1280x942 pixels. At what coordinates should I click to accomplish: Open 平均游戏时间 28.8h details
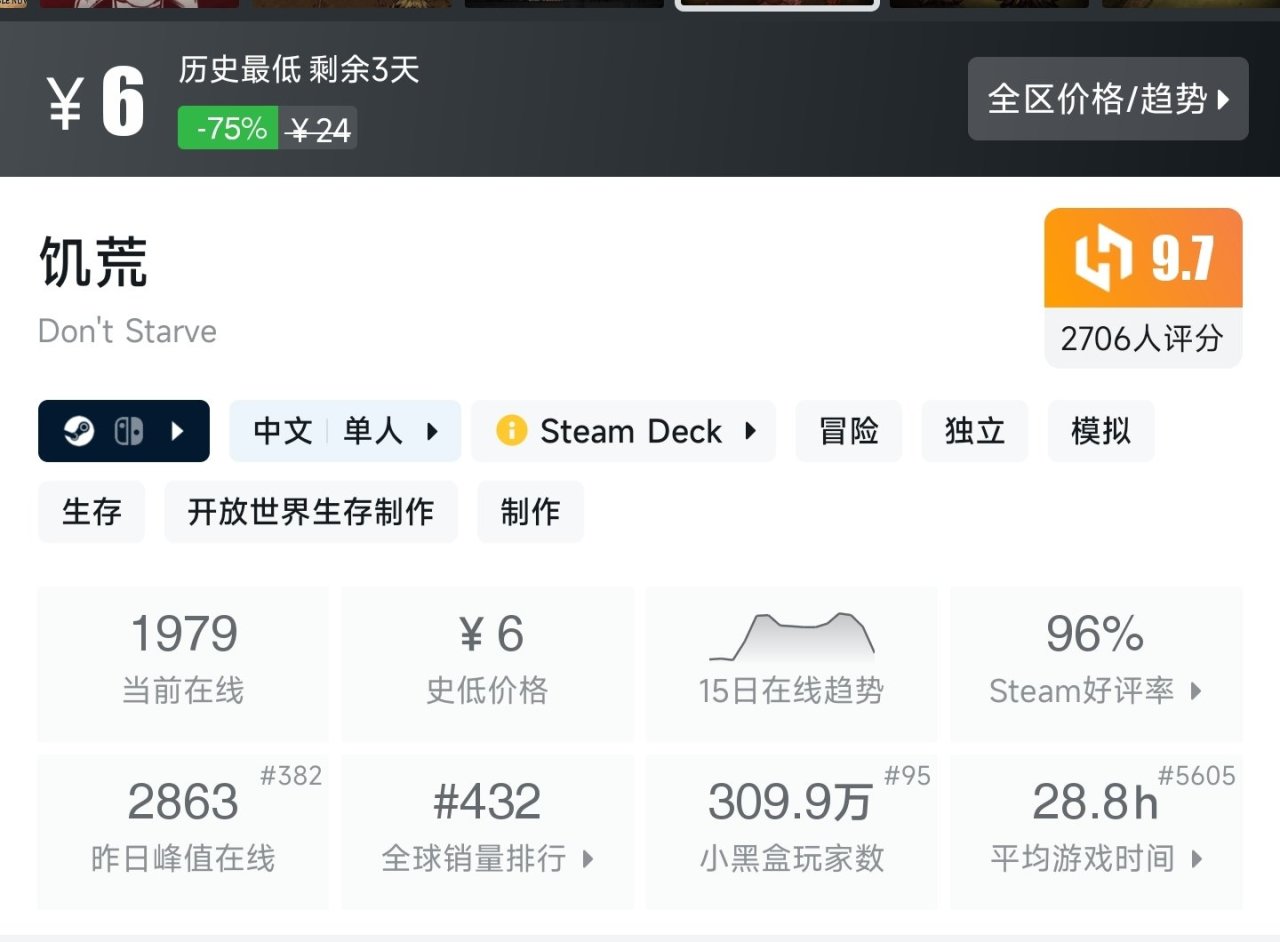tap(1096, 832)
